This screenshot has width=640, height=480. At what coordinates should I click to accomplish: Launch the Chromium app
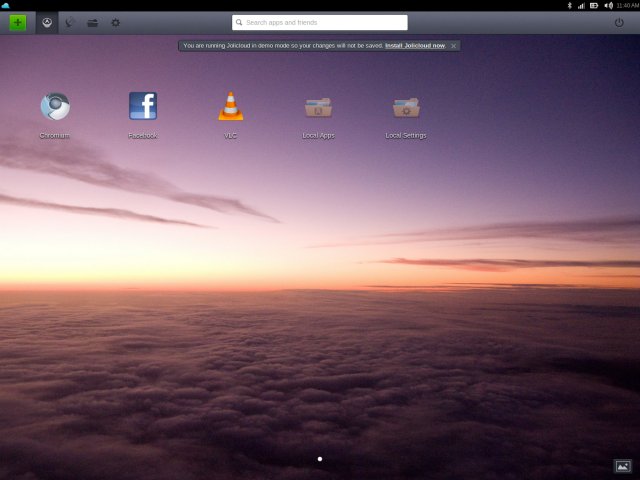(x=55, y=107)
